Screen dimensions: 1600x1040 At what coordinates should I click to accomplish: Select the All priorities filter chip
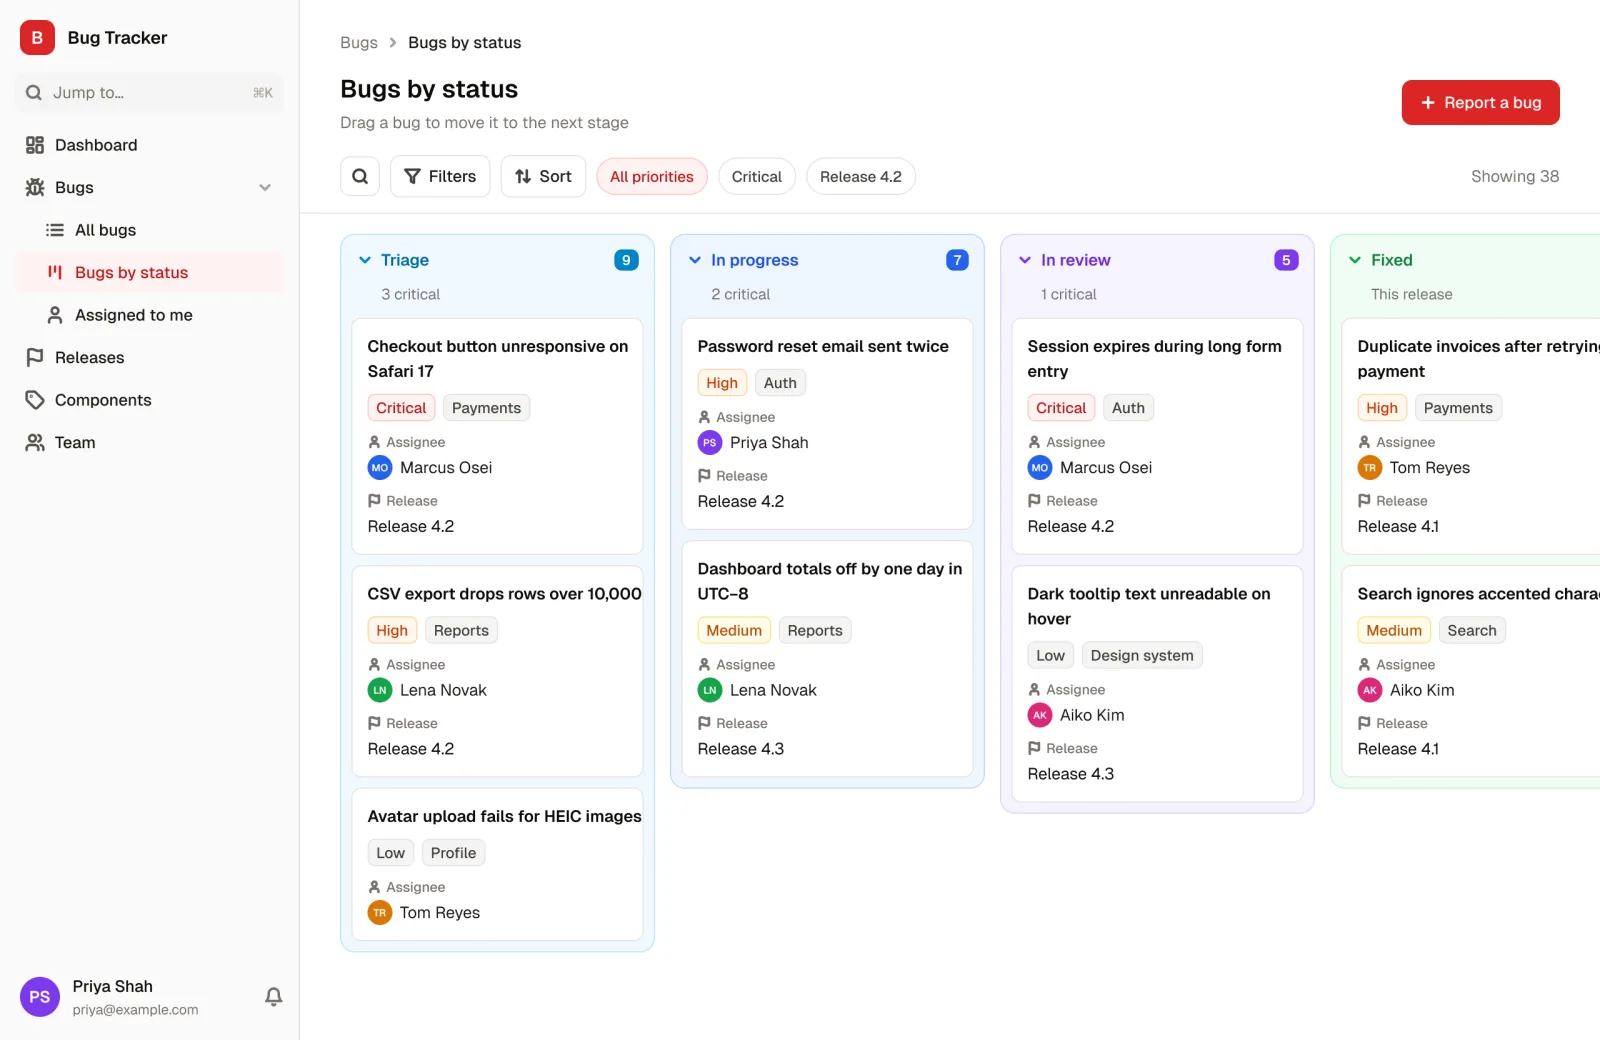coord(652,177)
